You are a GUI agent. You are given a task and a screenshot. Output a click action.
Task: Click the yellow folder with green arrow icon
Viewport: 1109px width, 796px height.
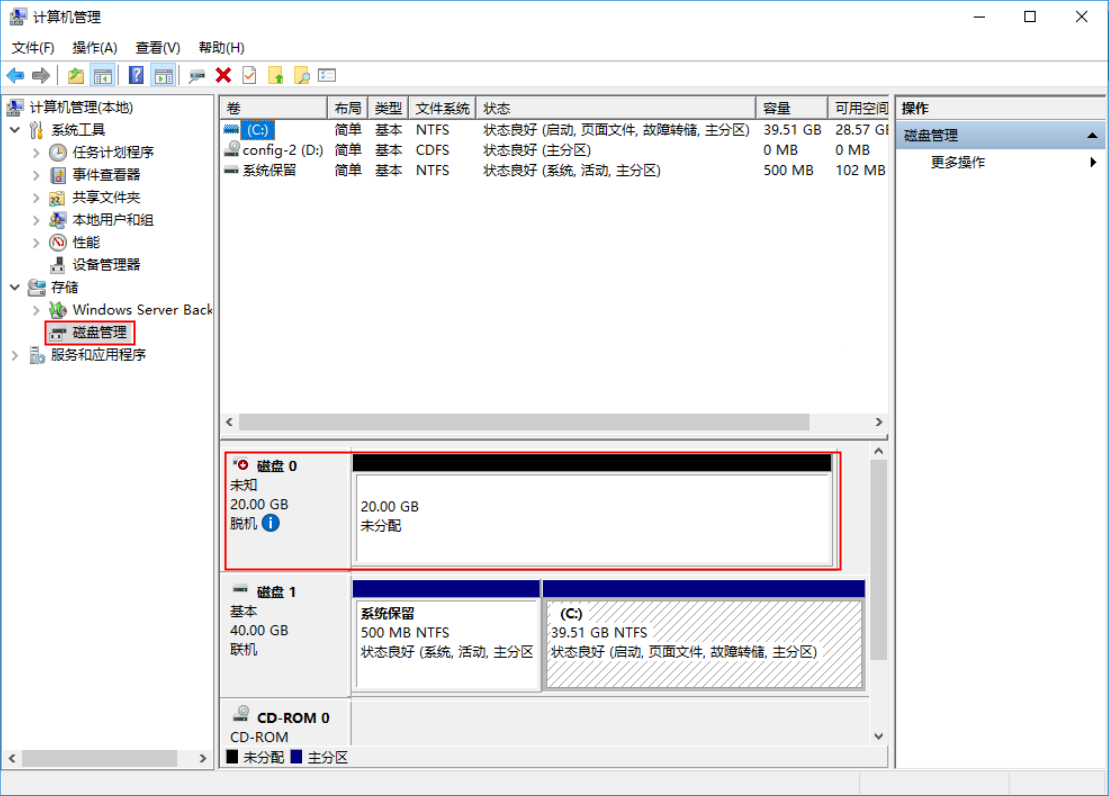click(276, 75)
